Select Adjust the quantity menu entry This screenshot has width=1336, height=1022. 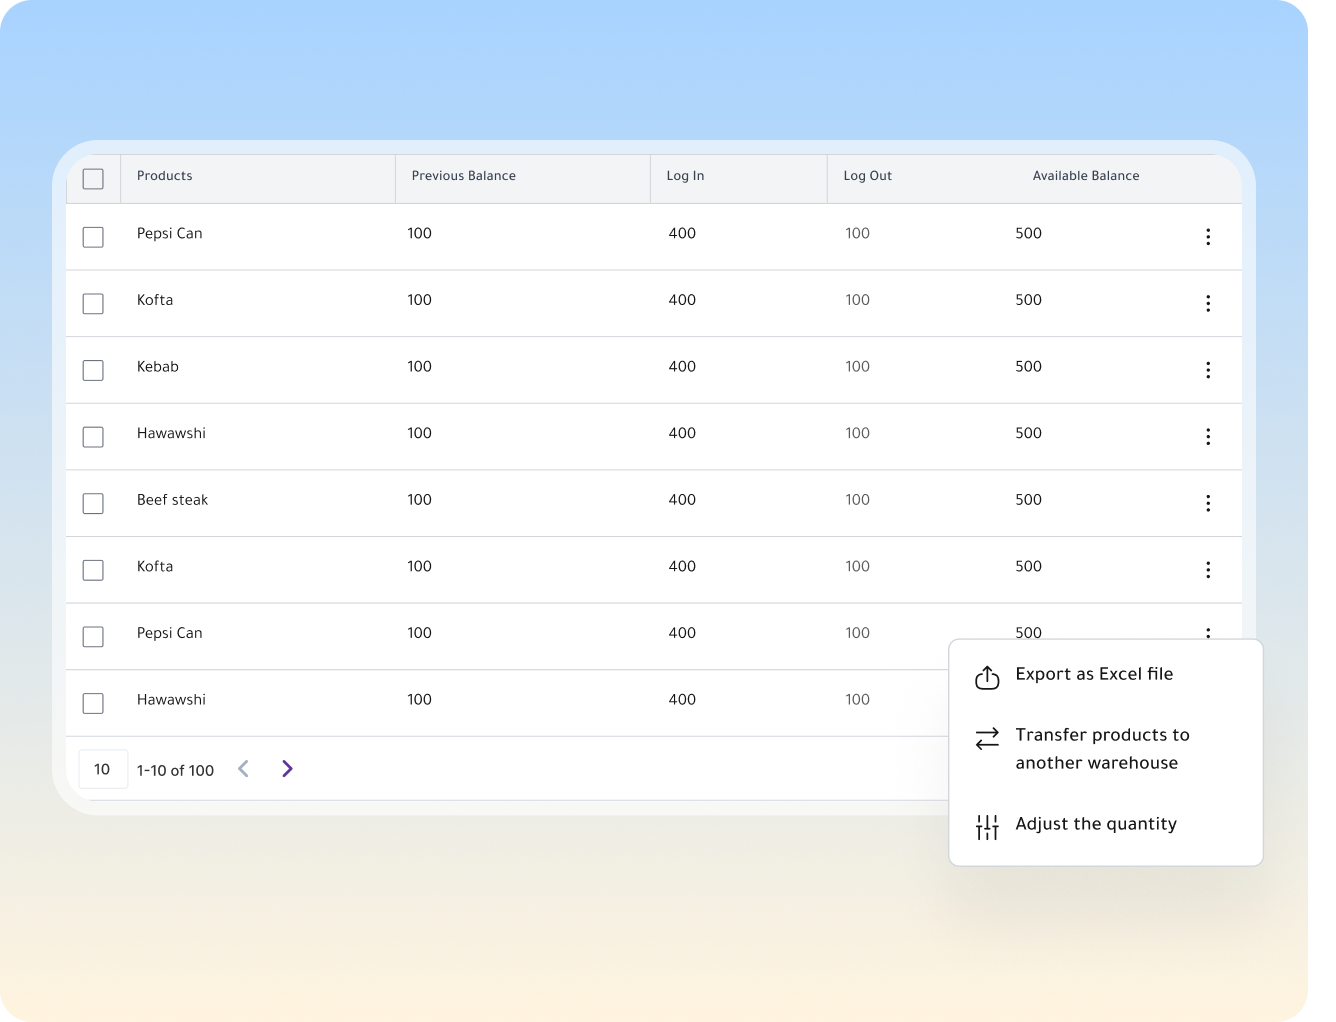1096,824
